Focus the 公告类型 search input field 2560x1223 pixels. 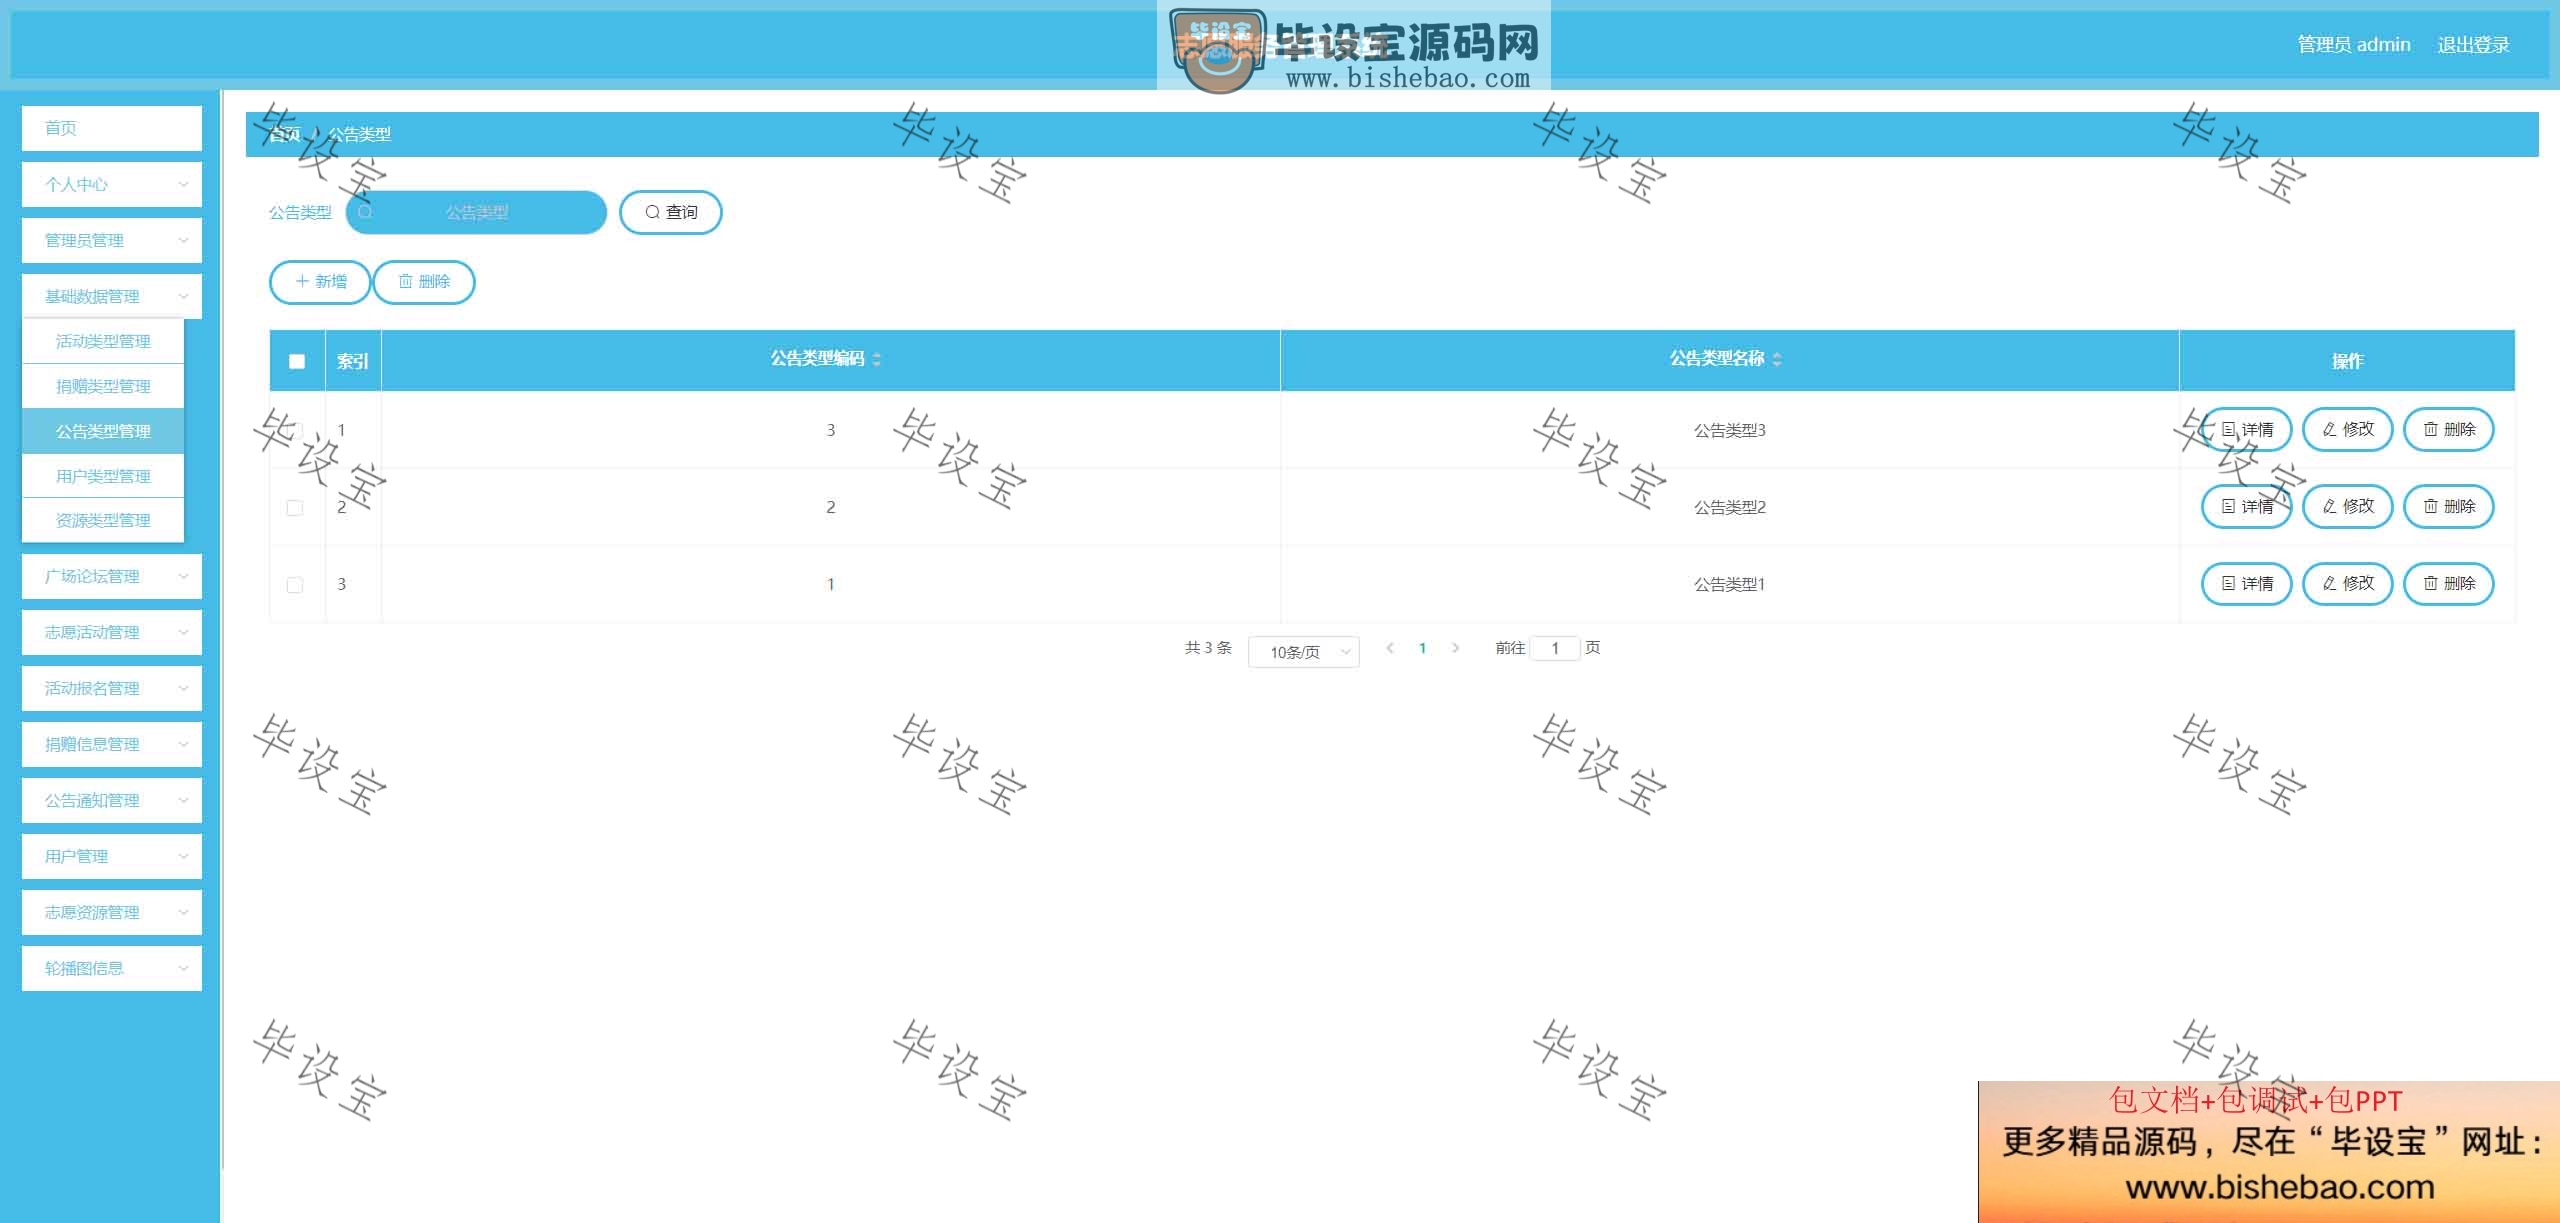click(x=476, y=212)
